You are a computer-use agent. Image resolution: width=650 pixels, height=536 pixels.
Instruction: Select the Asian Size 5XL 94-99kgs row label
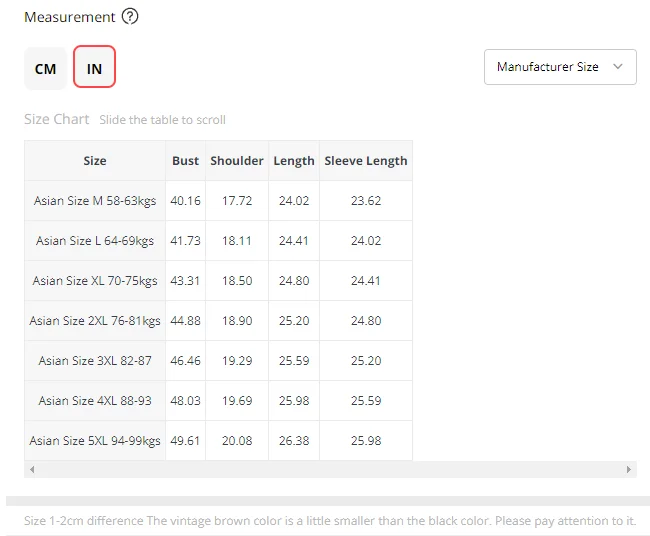[95, 441]
